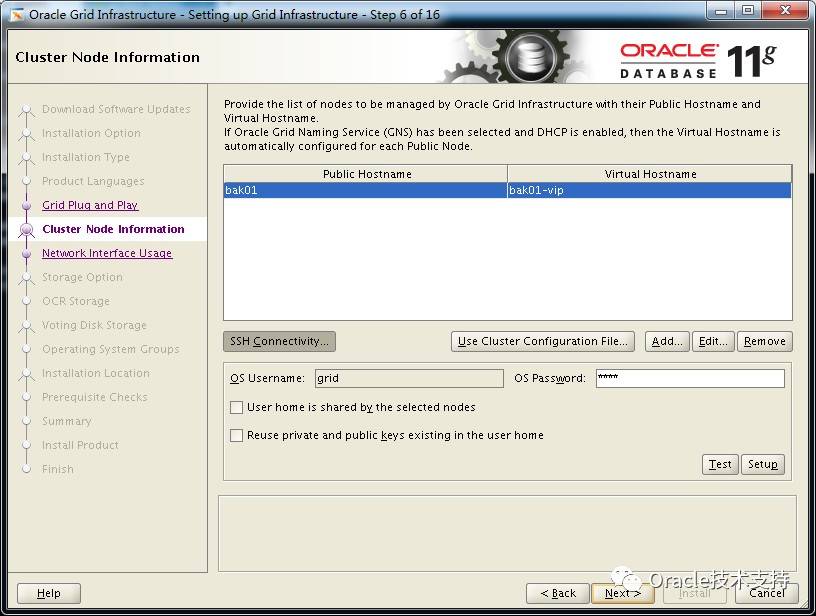The height and width of the screenshot is (616, 816).
Task: Click Setup to configure SSH
Action: pos(763,464)
